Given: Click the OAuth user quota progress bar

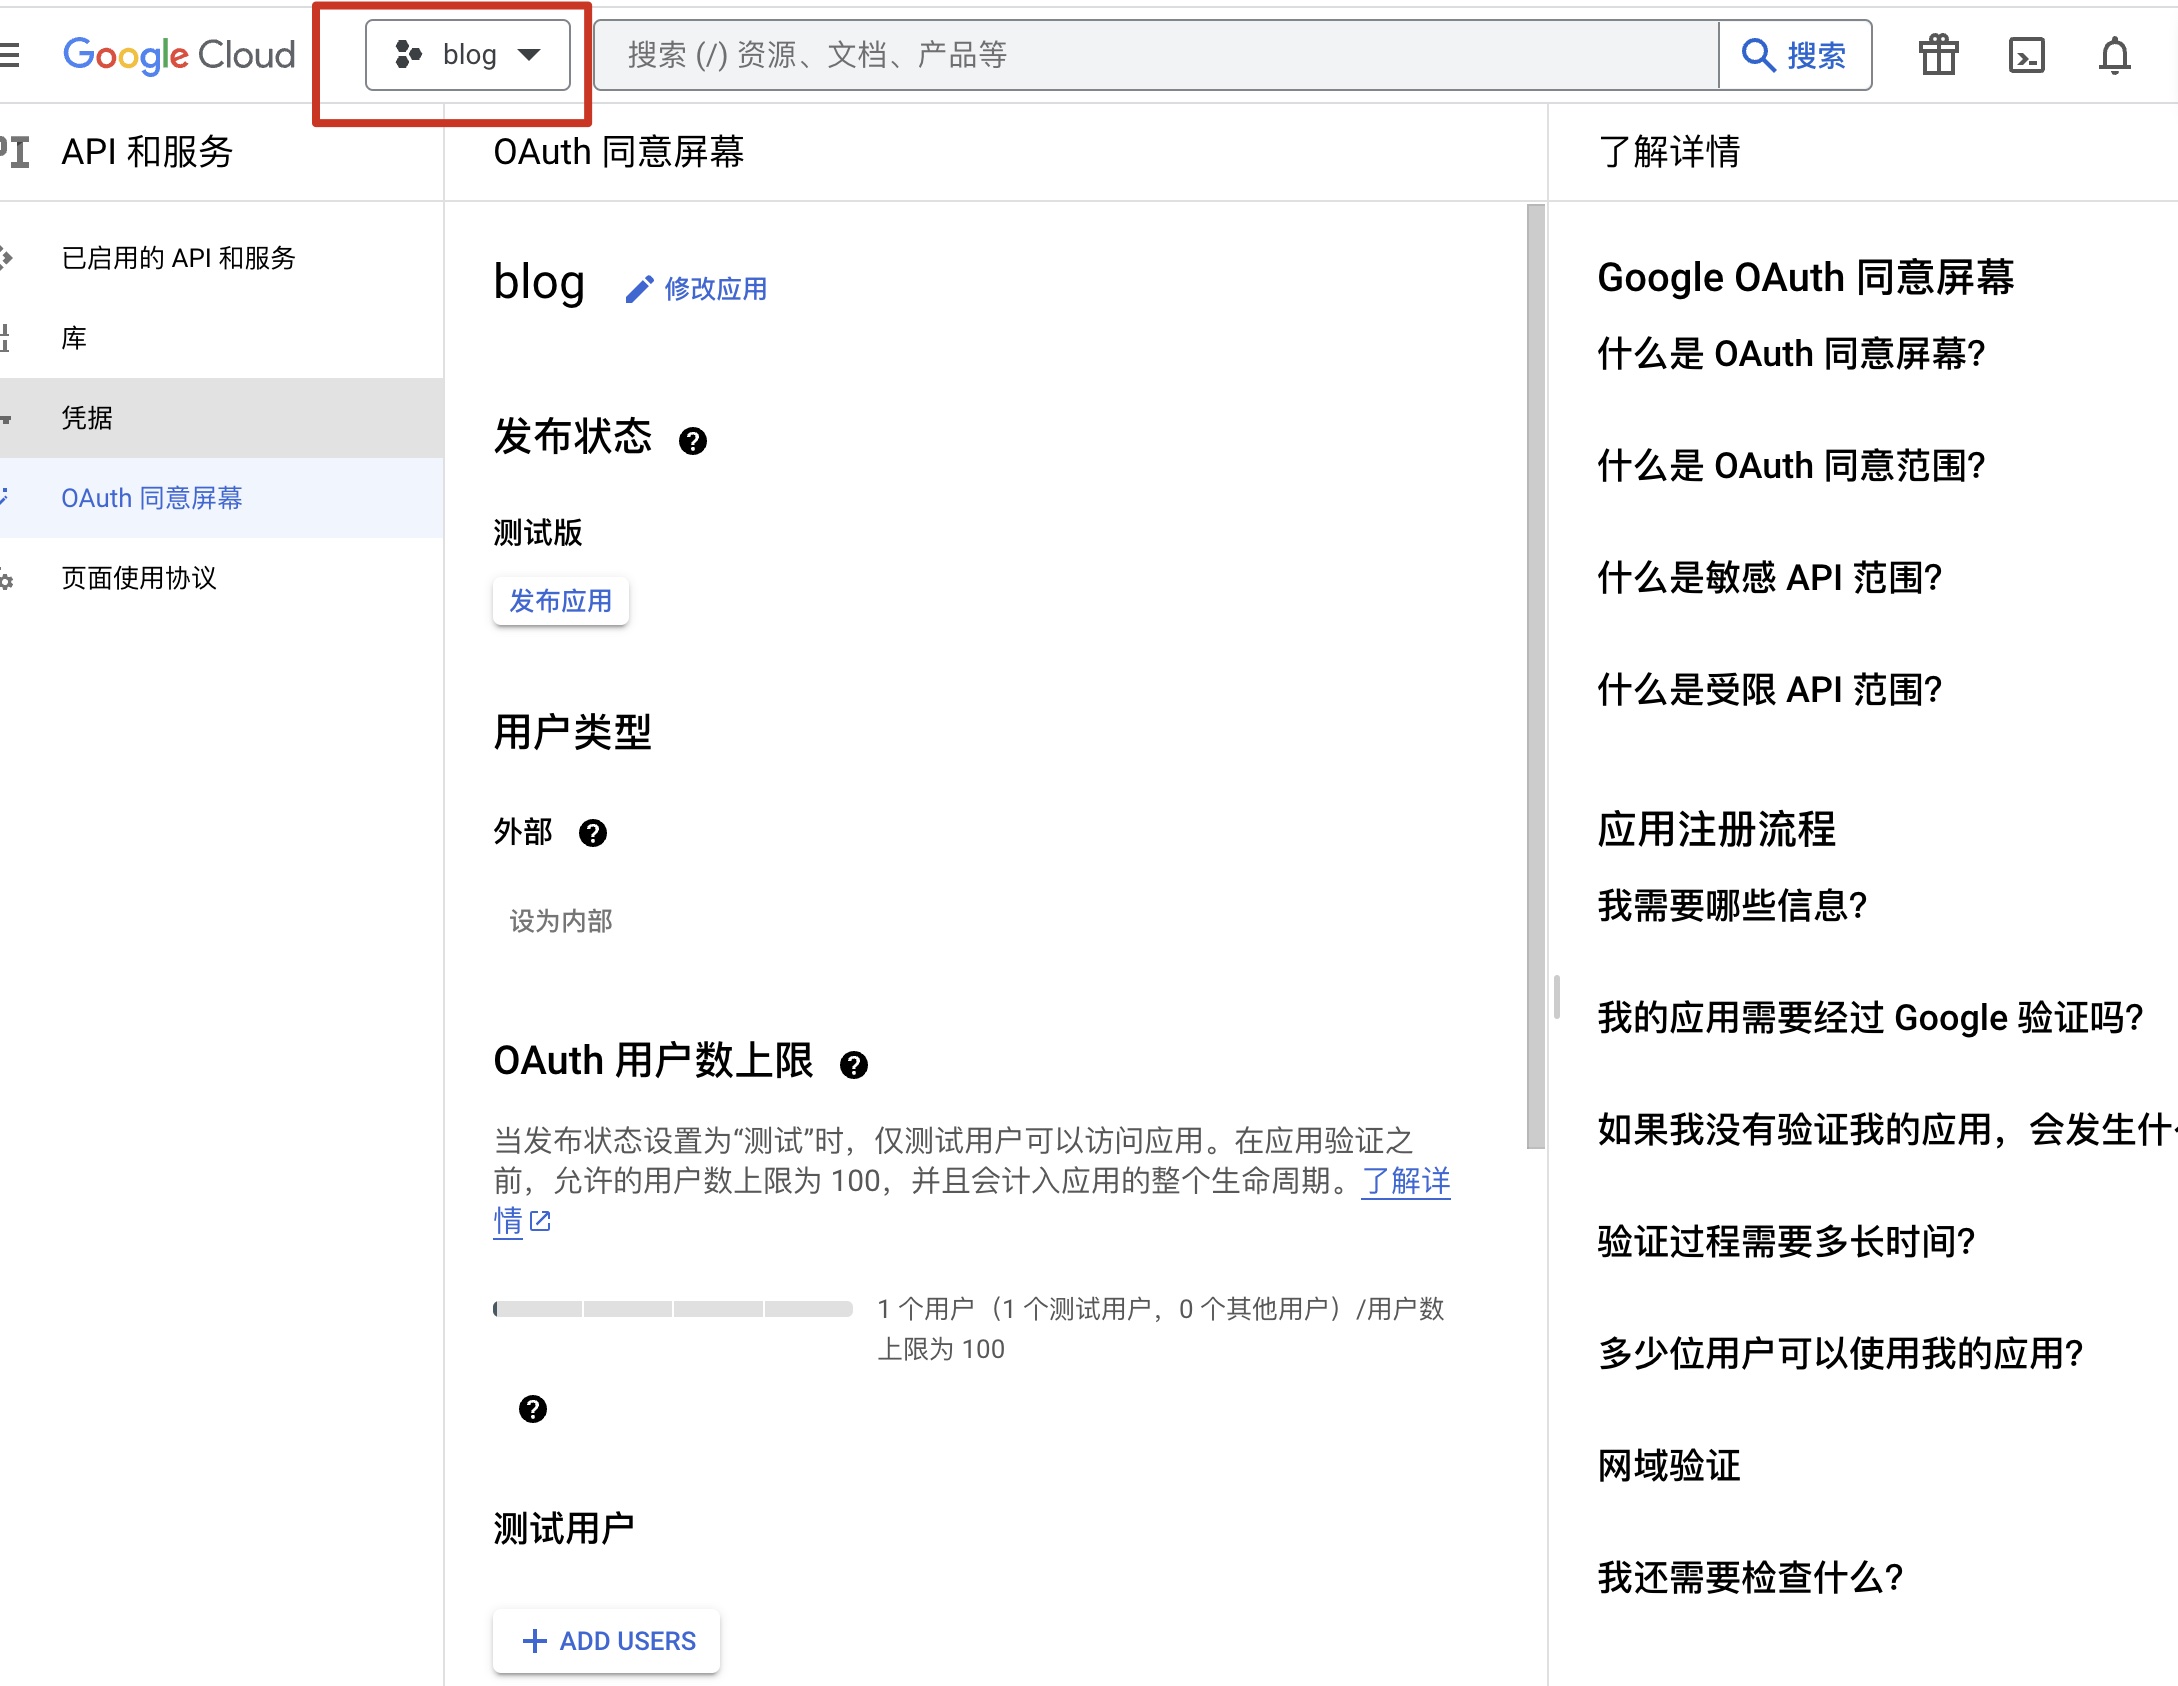Looking at the screenshot, I should pyautogui.click(x=672, y=1309).
